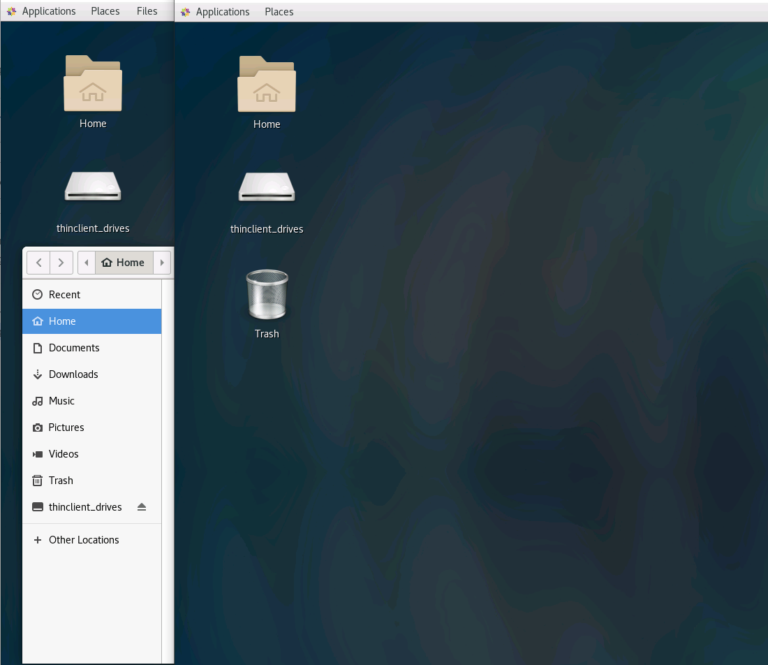The height and width of the screenshot is (665, 768).
Task: Open the Places menu beside Files
Action: point(105,11)
